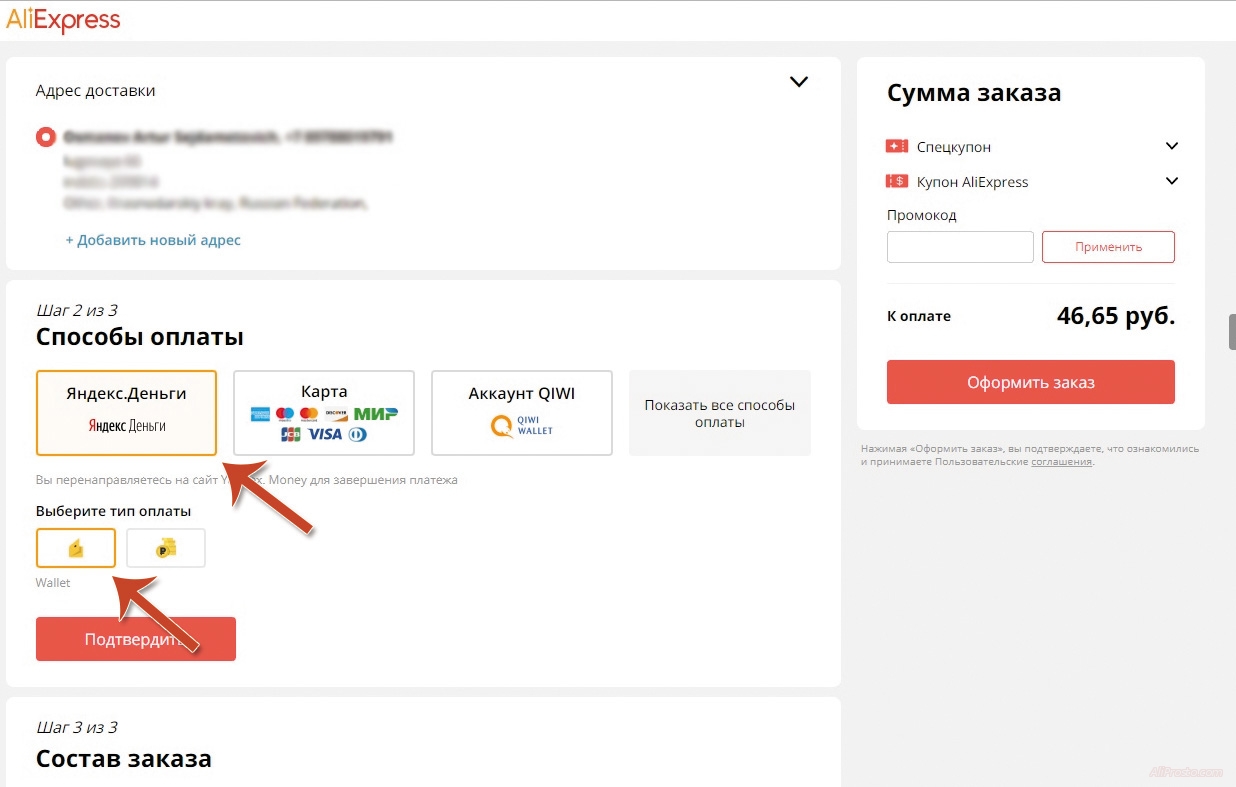Click the page's vertical scrollbar thumb
Screen dimensions: 1236x787
pyautogui.click(x=1232, y=332)
